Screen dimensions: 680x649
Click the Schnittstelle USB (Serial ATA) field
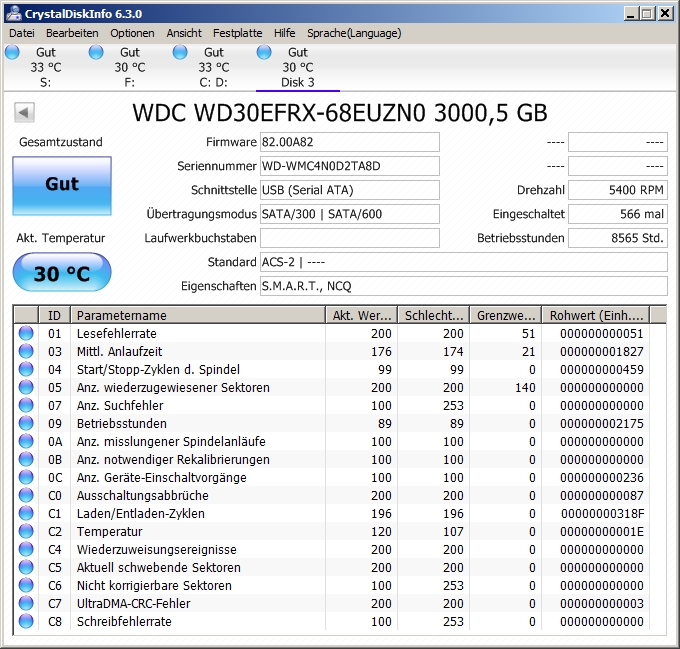tap(350, 190)
